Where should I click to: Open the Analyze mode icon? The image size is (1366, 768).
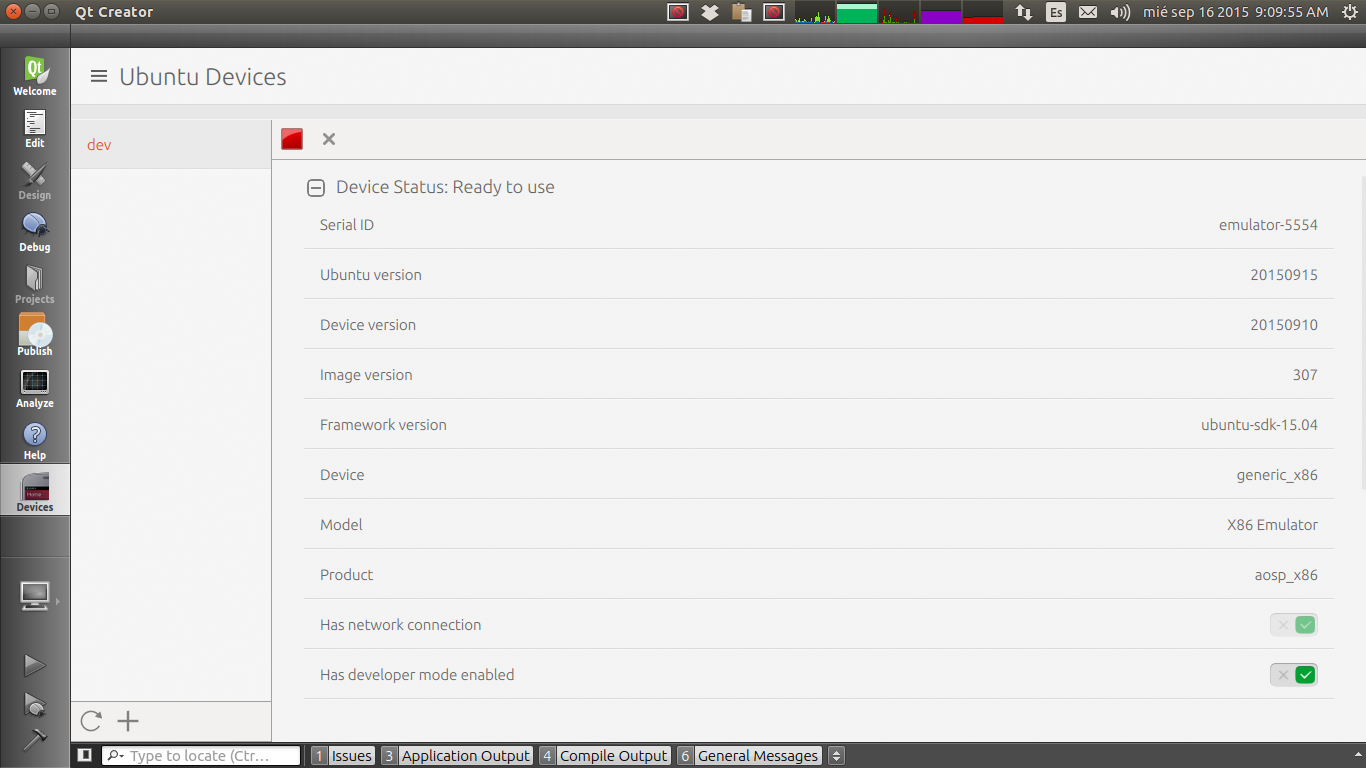(x=35, y=389)
